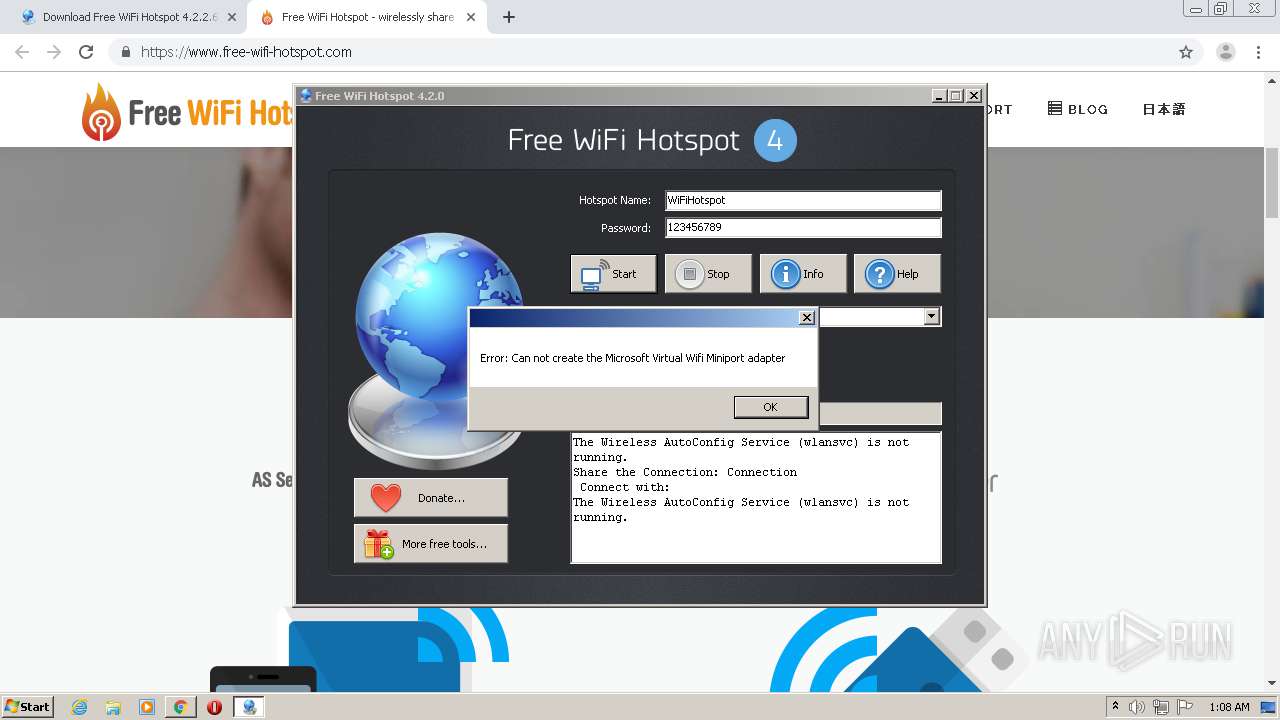
Task: Open the BLOG menu item
Action: point(1078,109)
